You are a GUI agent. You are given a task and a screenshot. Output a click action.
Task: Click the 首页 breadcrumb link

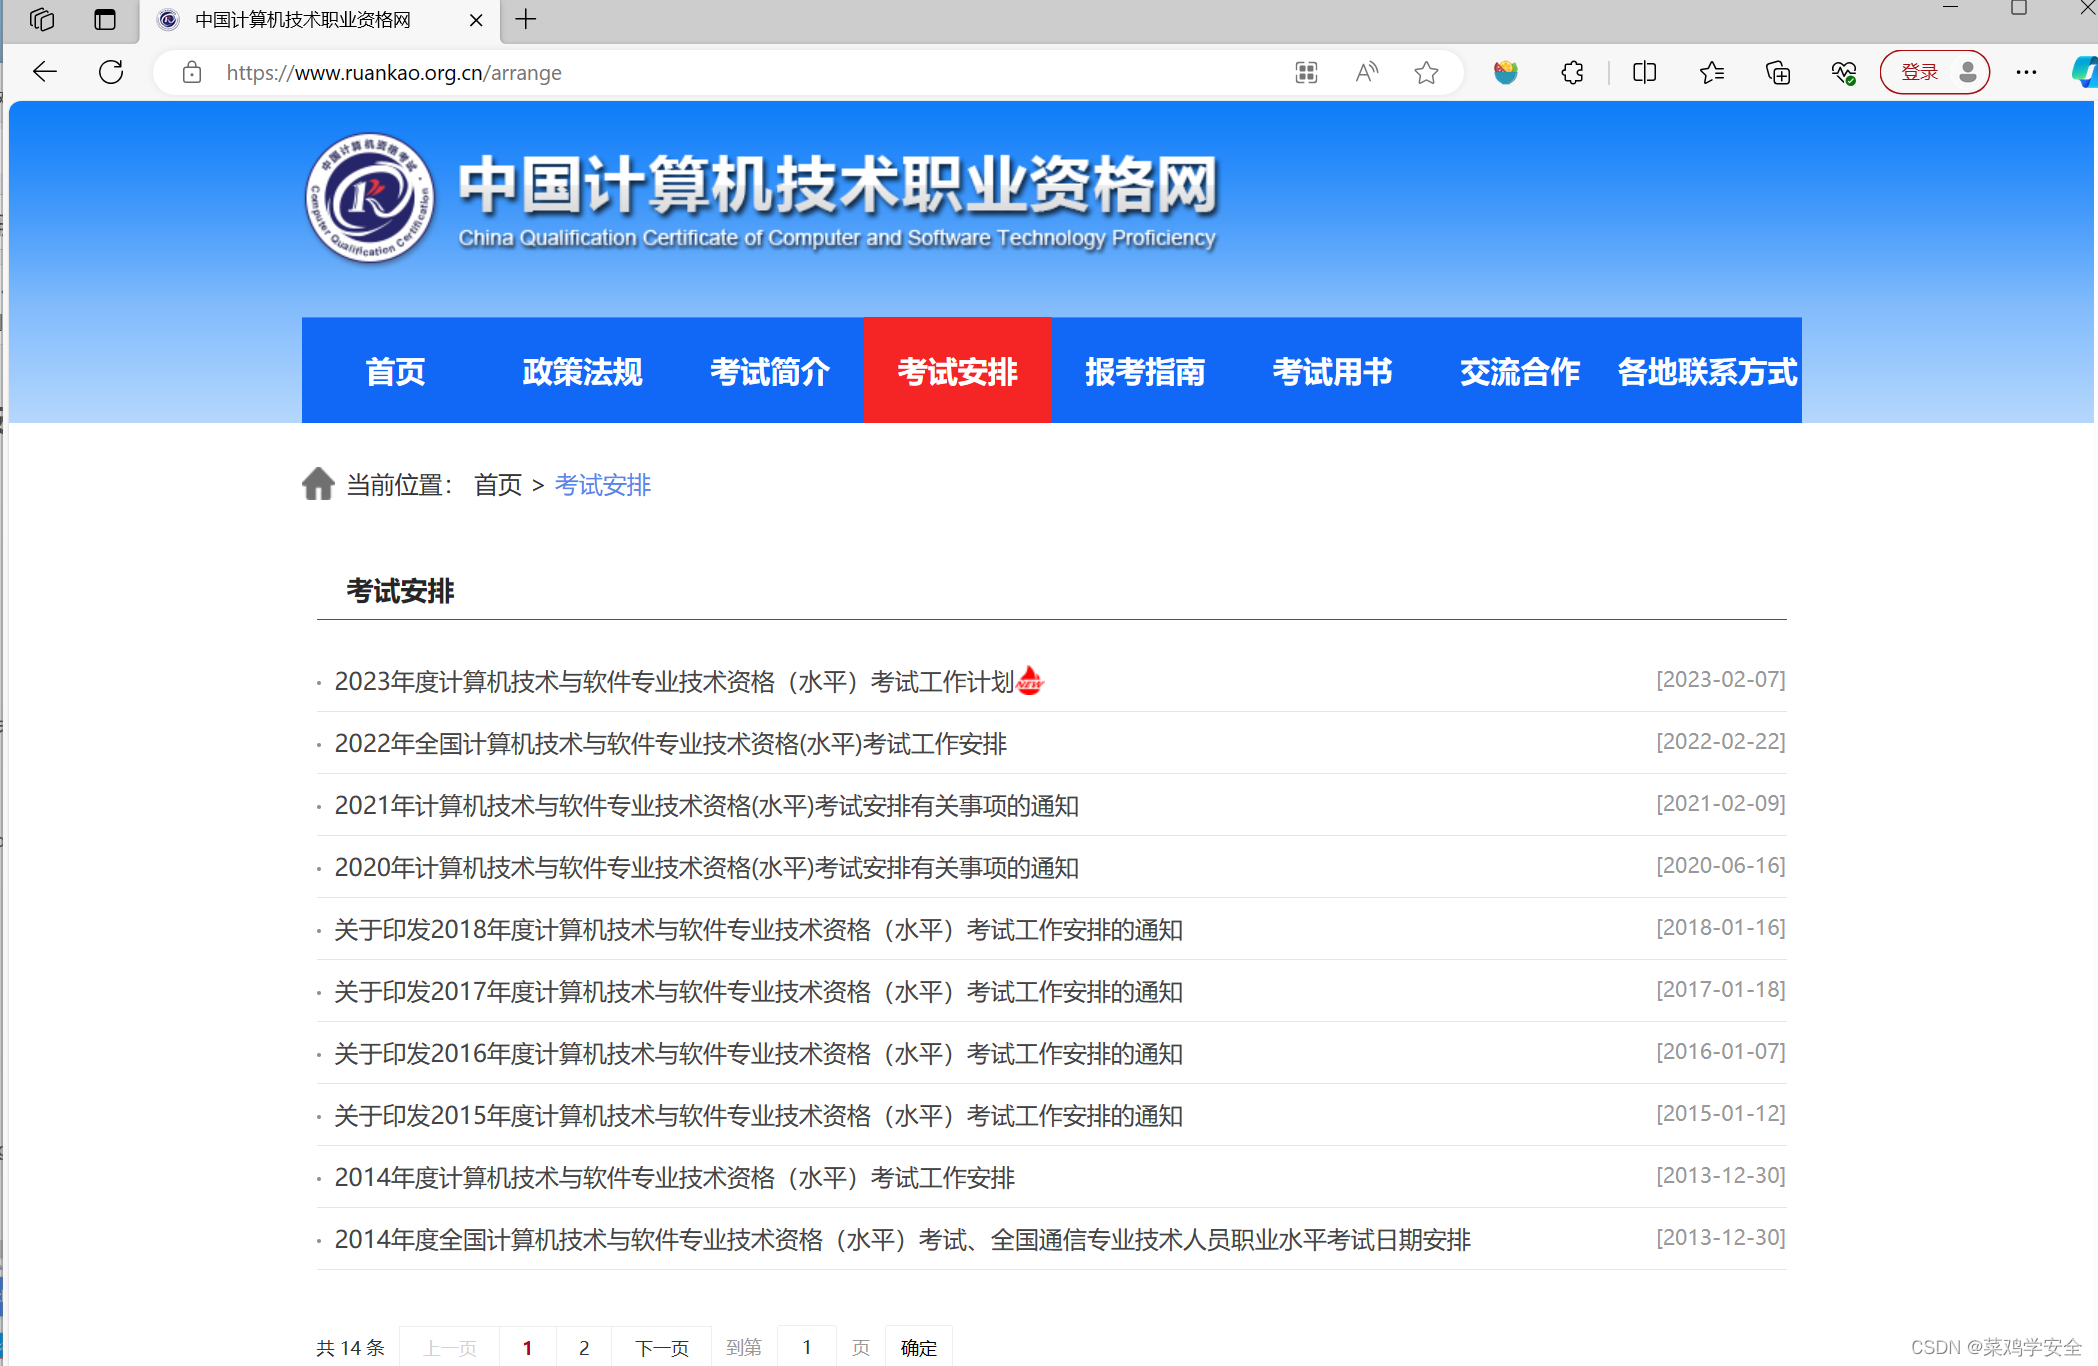(x=498, y=485)
